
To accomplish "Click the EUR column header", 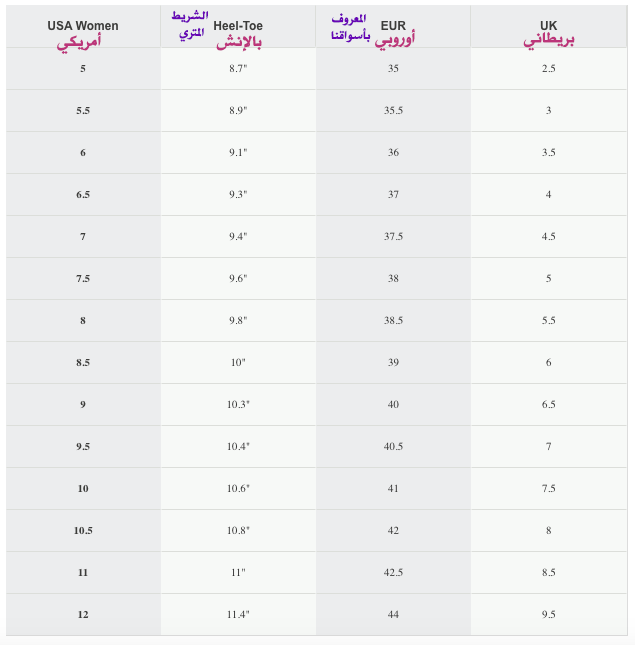I will pyautogui.click(x=393, y=27).
